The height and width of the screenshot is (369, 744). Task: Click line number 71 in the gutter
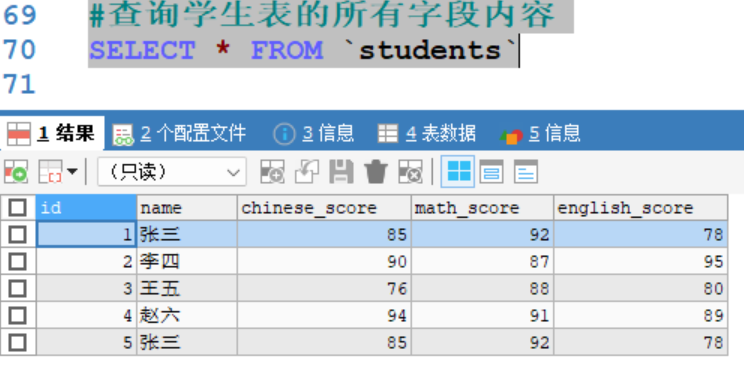click(x=19, y=84)
